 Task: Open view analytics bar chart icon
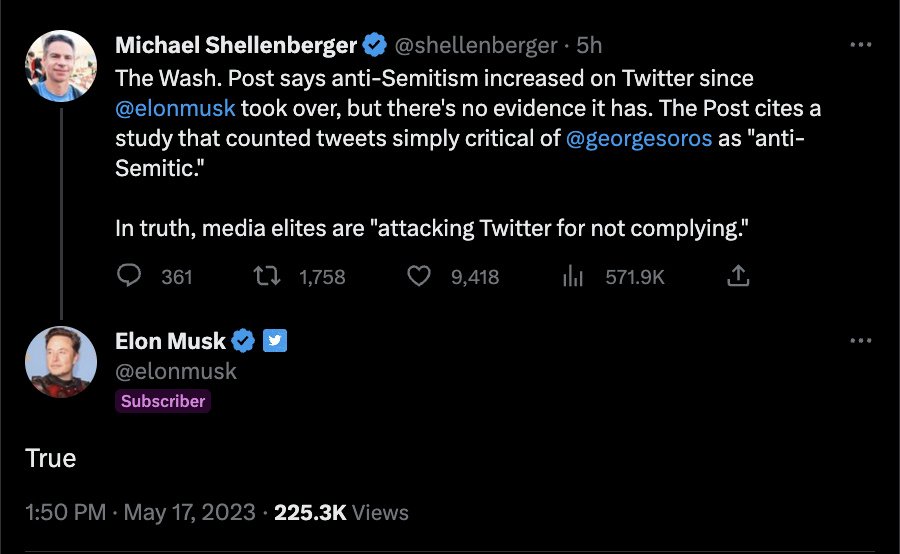574,276
